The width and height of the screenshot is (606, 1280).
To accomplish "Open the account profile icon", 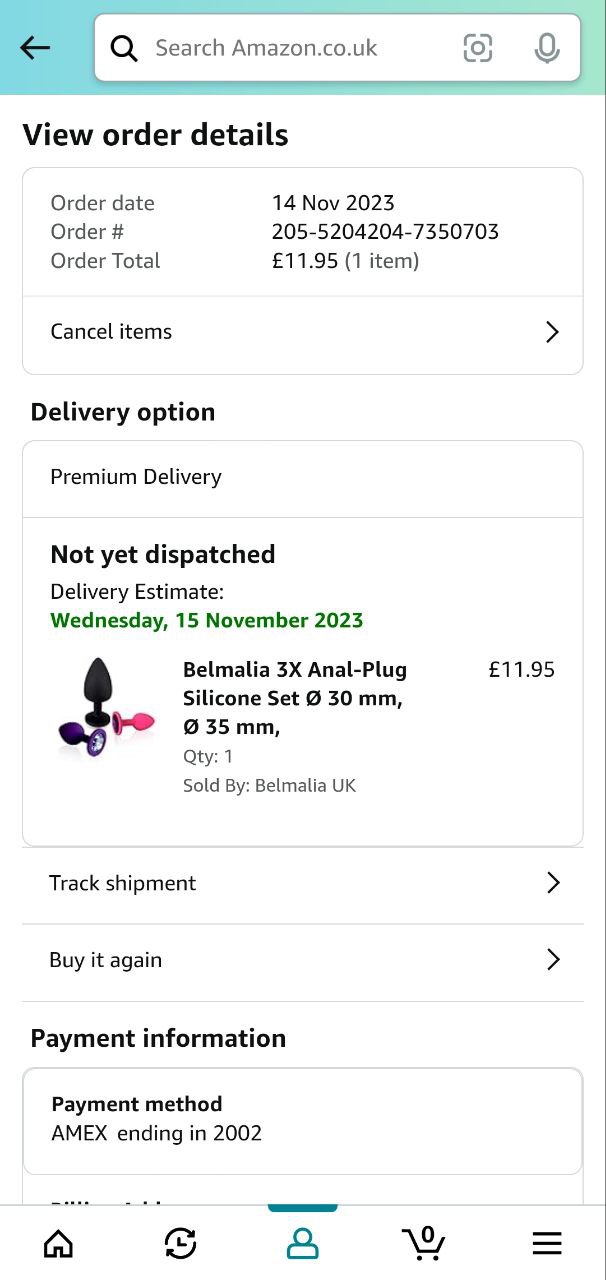I will tap(302, 1243).
